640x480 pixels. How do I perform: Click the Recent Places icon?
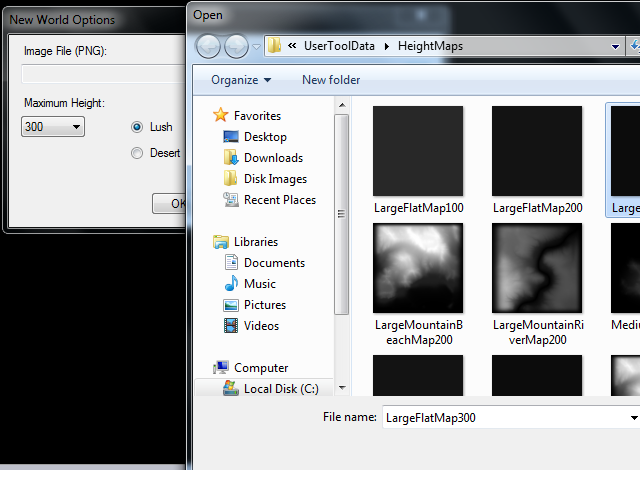tap(231, 200)
